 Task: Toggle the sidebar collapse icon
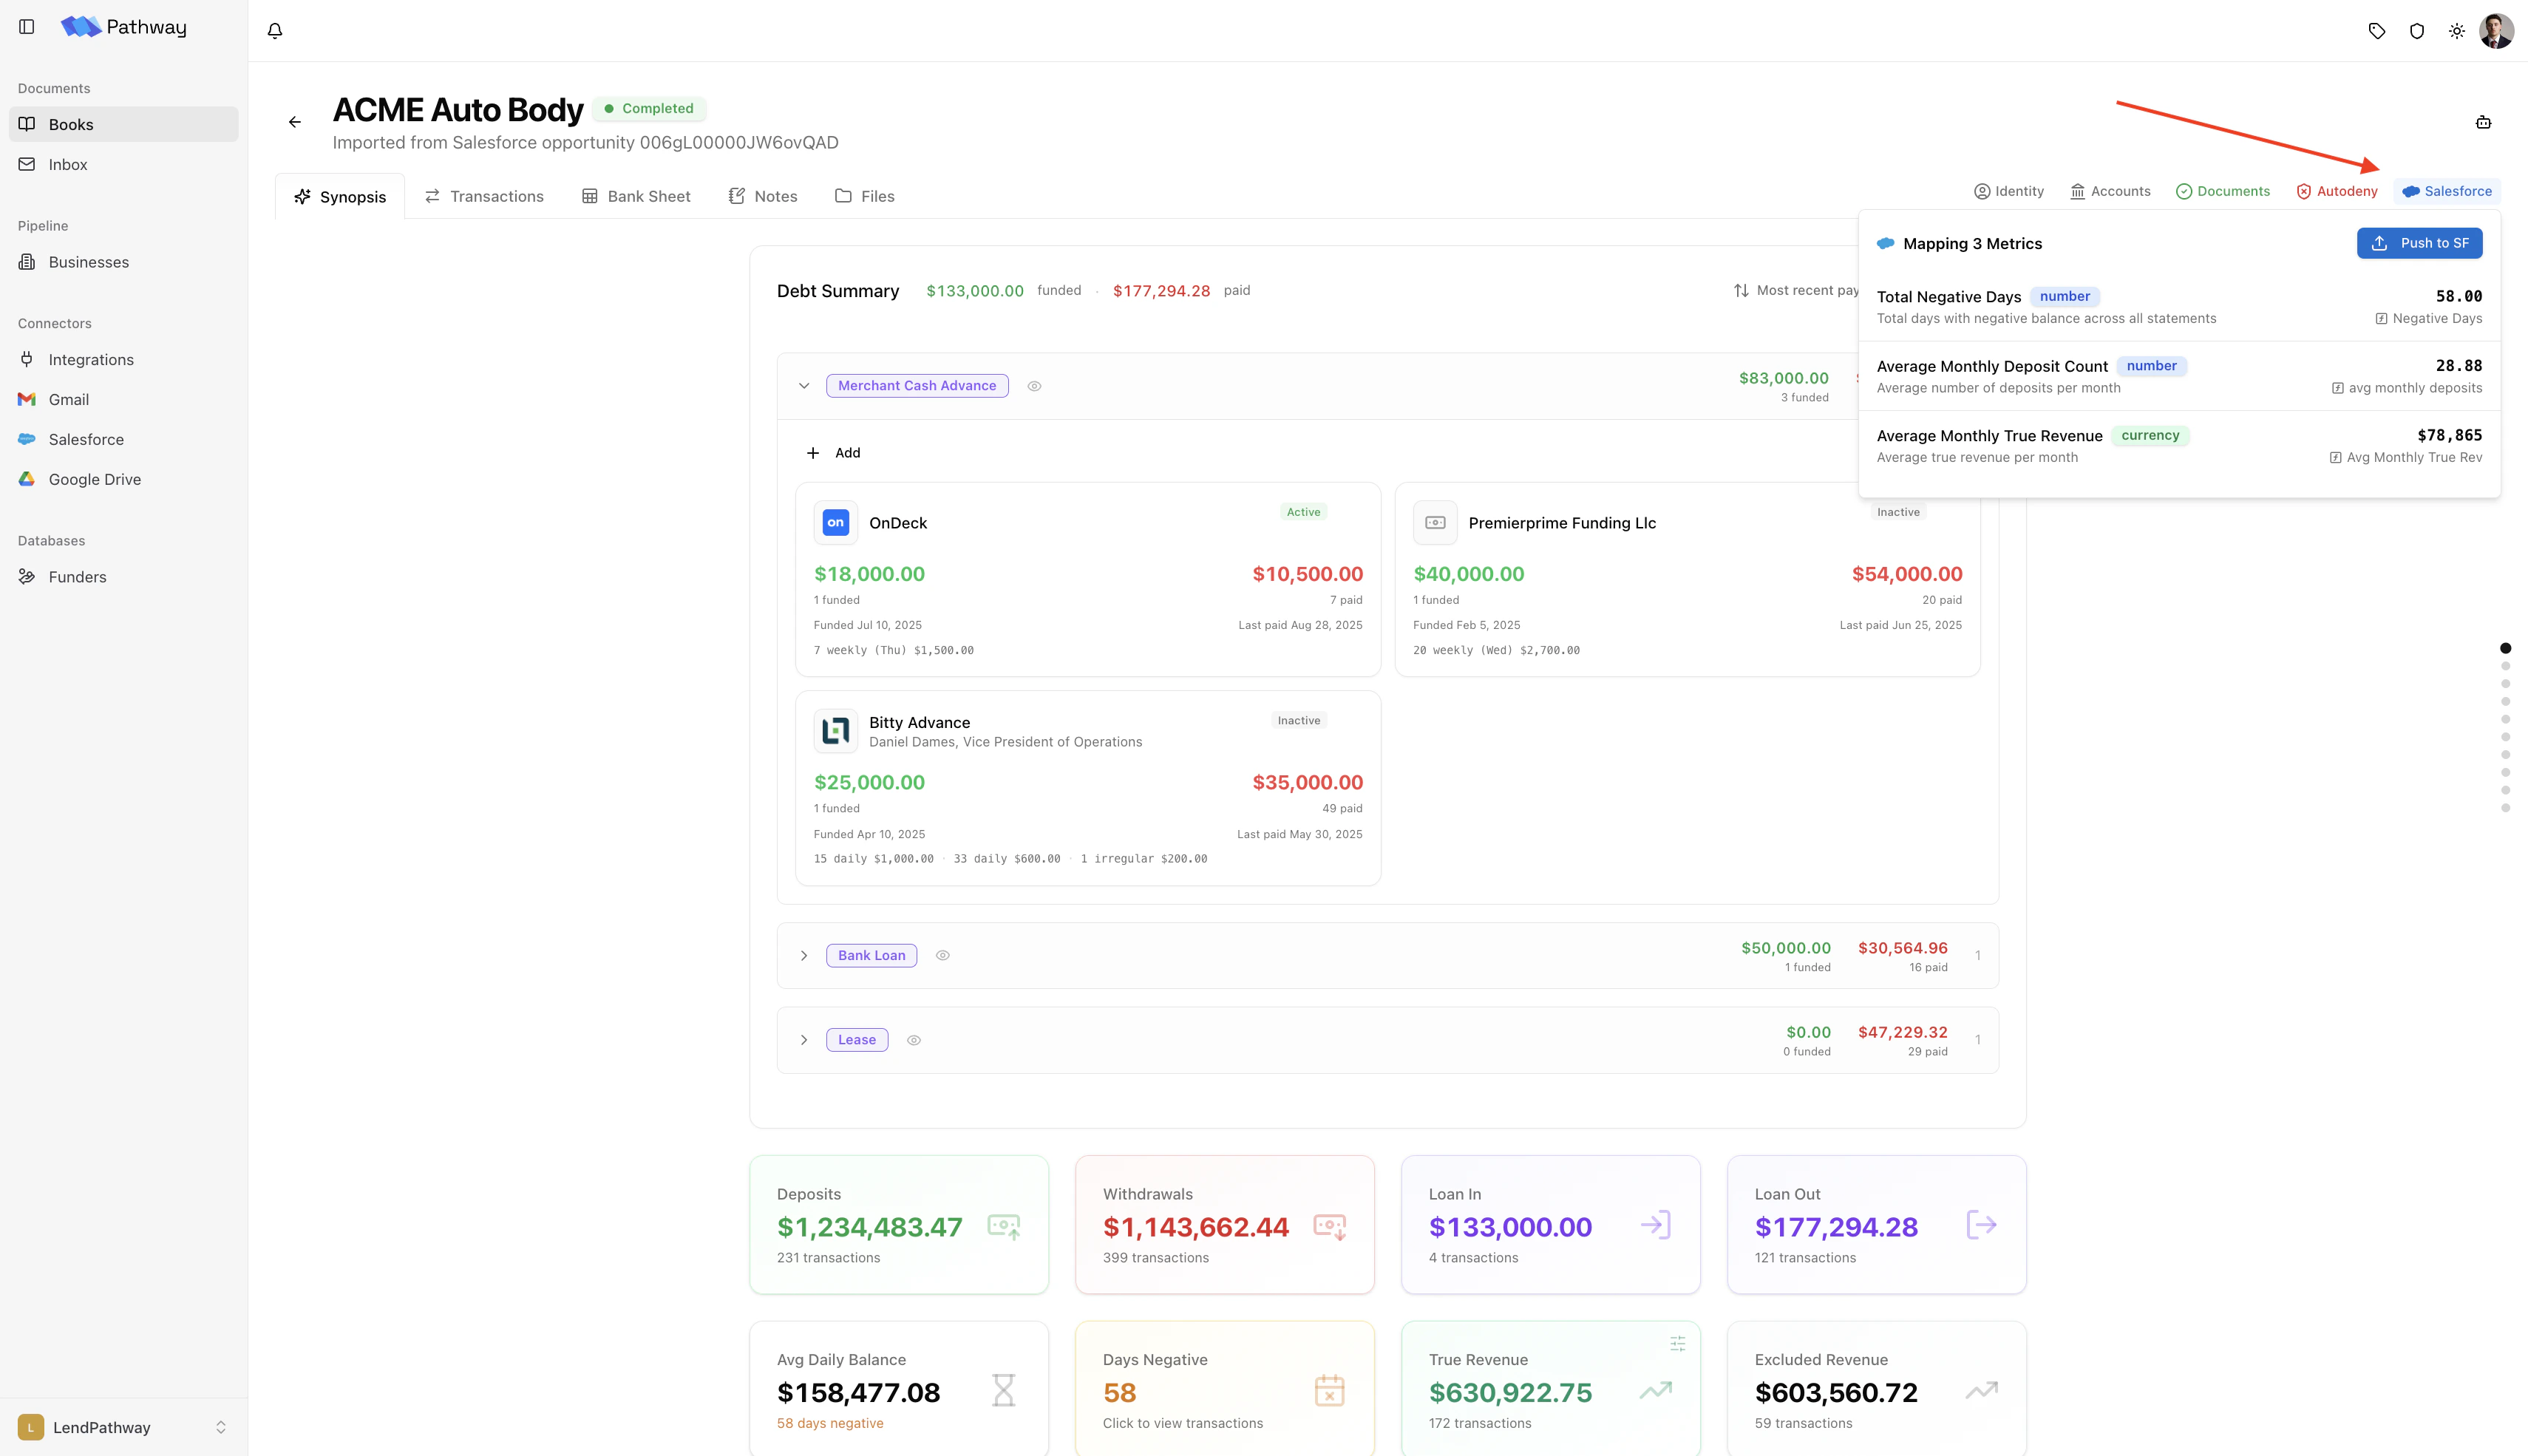pyautogui.click(x=27, y=27)
